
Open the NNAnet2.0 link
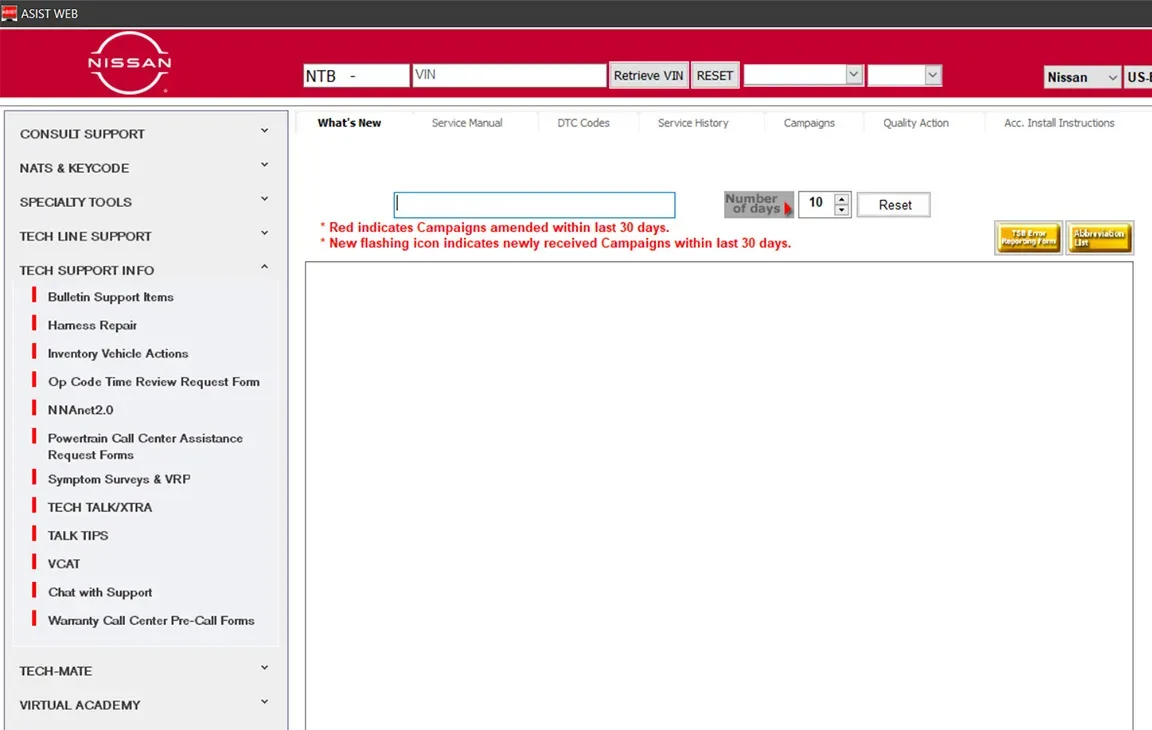[80, 410]
